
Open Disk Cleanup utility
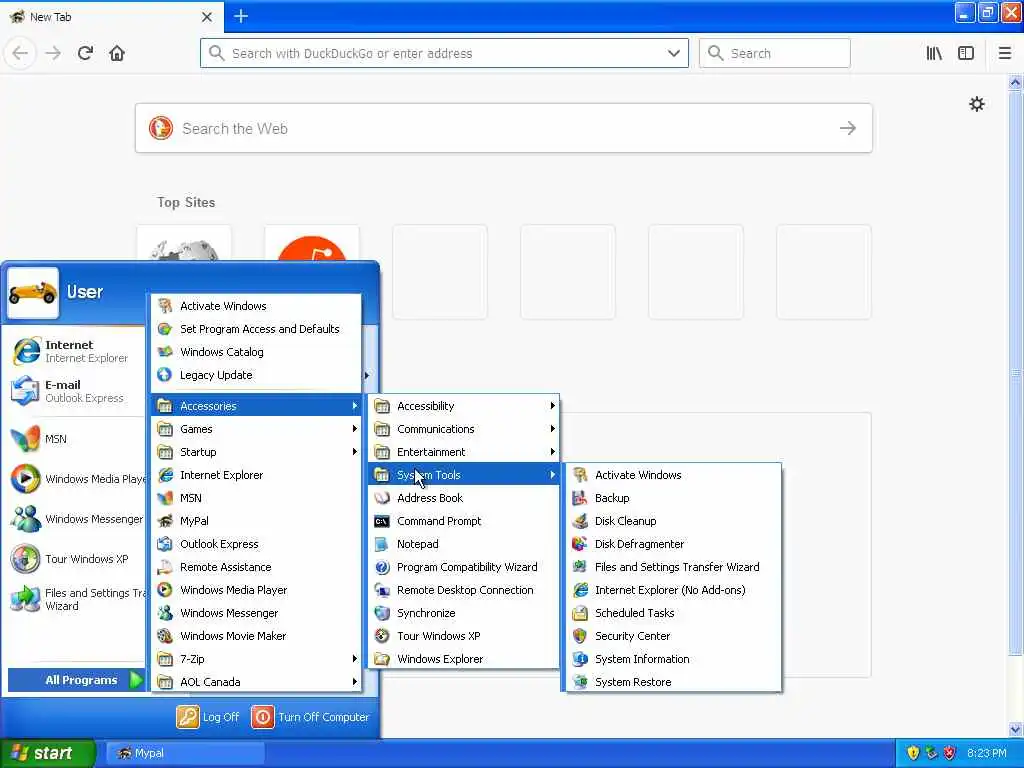(673, 520)
